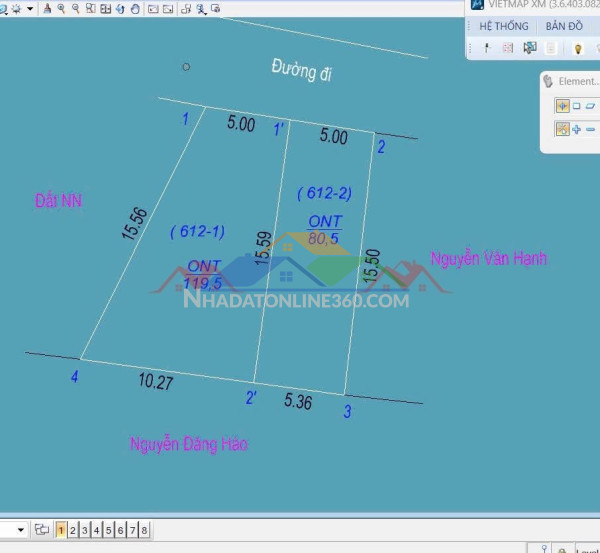
Task: Open the walk/navigate view tool with dropdown
Action: [x=201, y=9]
